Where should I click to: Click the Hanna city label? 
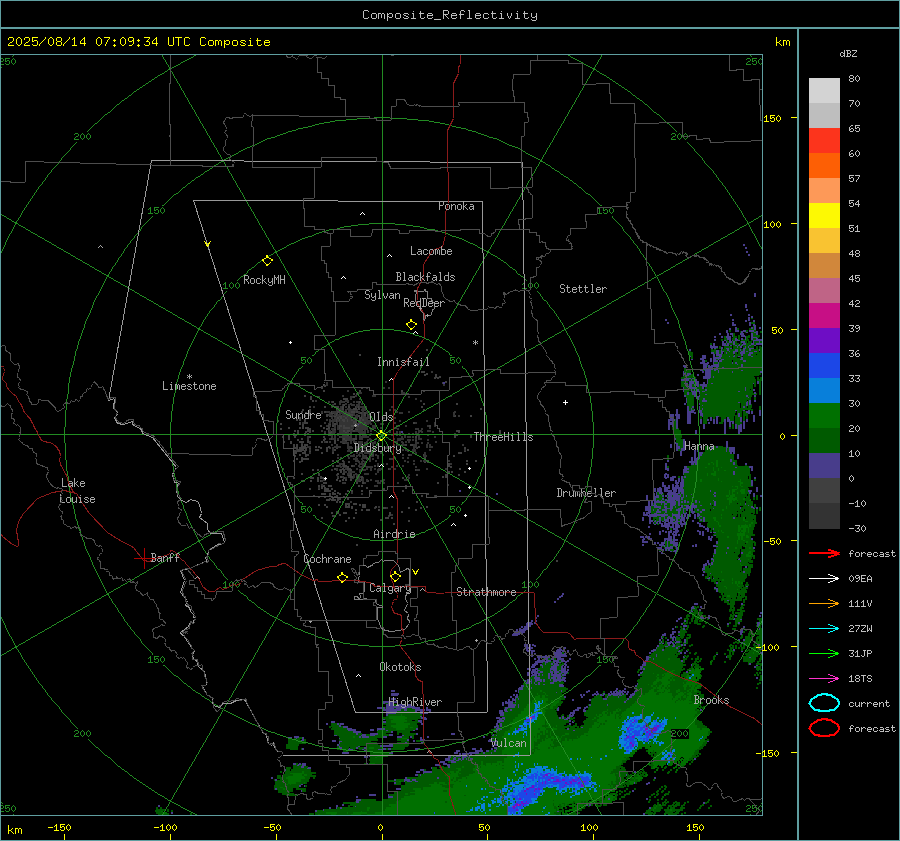coord(699,446)
